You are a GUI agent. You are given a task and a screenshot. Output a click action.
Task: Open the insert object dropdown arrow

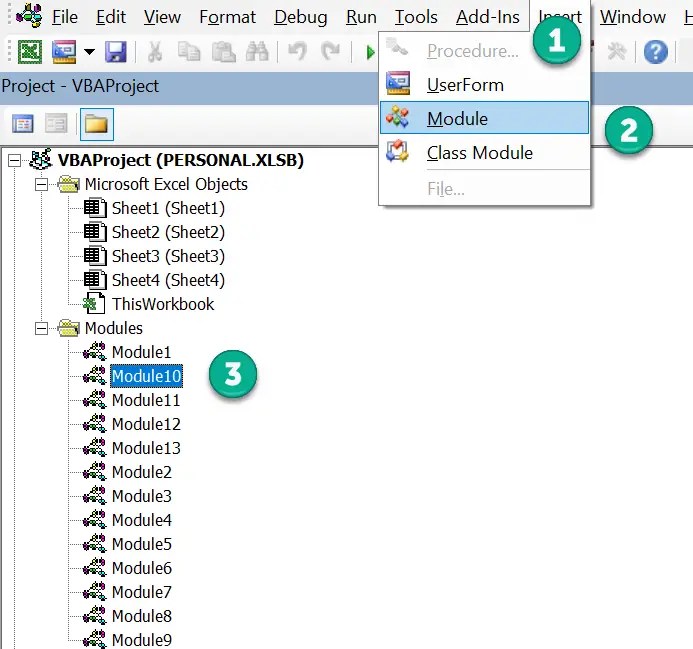tap(89, 52)
